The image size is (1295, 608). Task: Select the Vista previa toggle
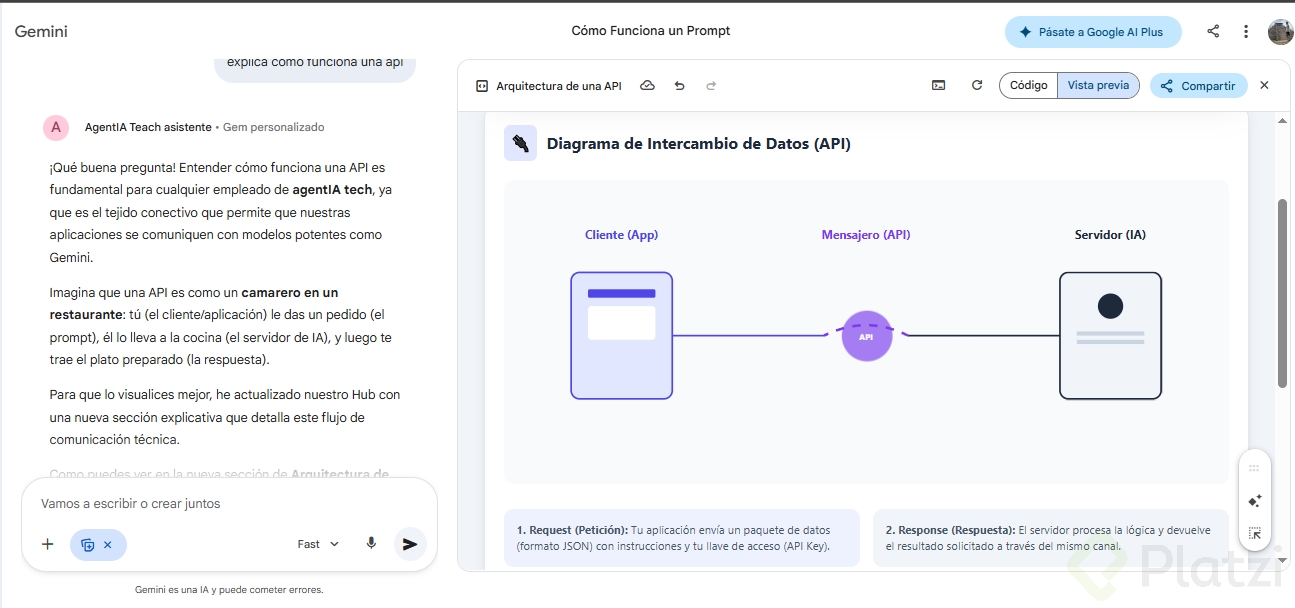click(x=1098, y=86)
